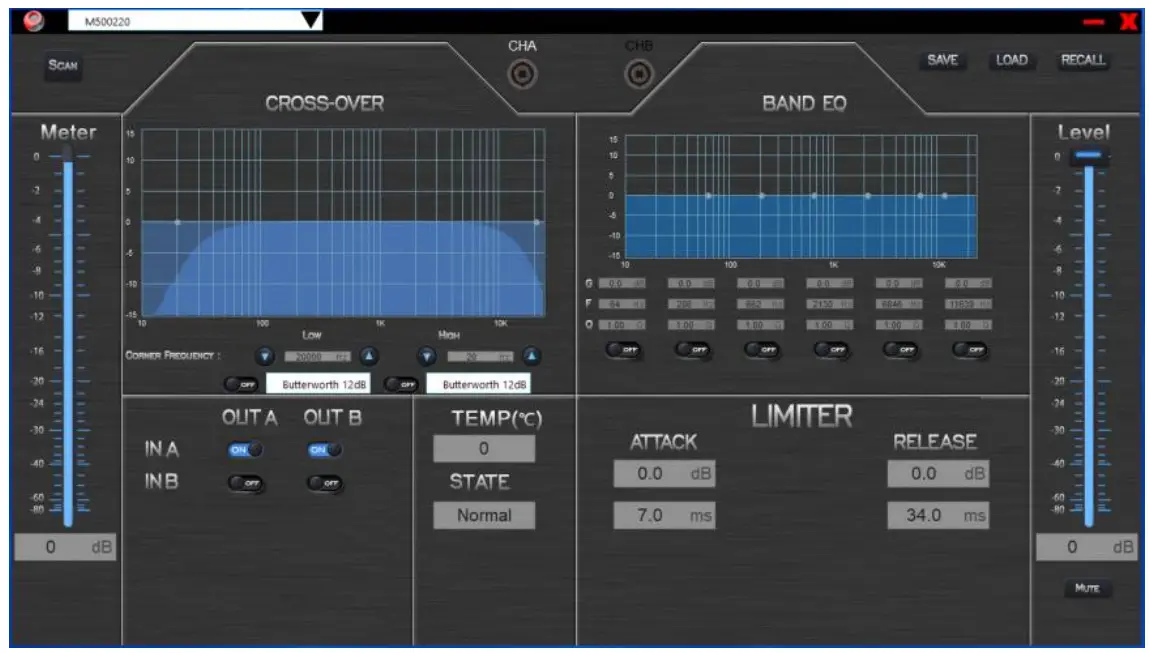Image resolution: width=1149 pixels, height=653 pixels.
Task: Increase the Low corner frequency with up arrow
Action: [x=369, y=356]
